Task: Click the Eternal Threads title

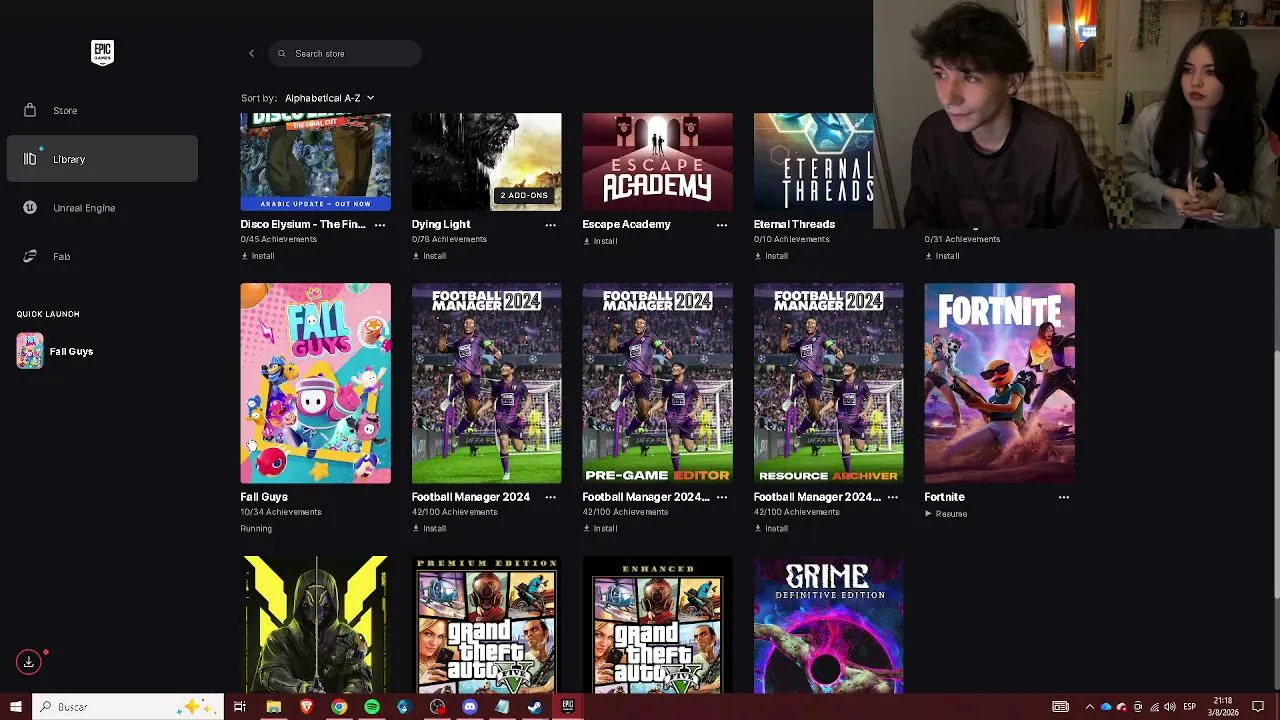Action: pyautogui.click(x=794, y=225)
